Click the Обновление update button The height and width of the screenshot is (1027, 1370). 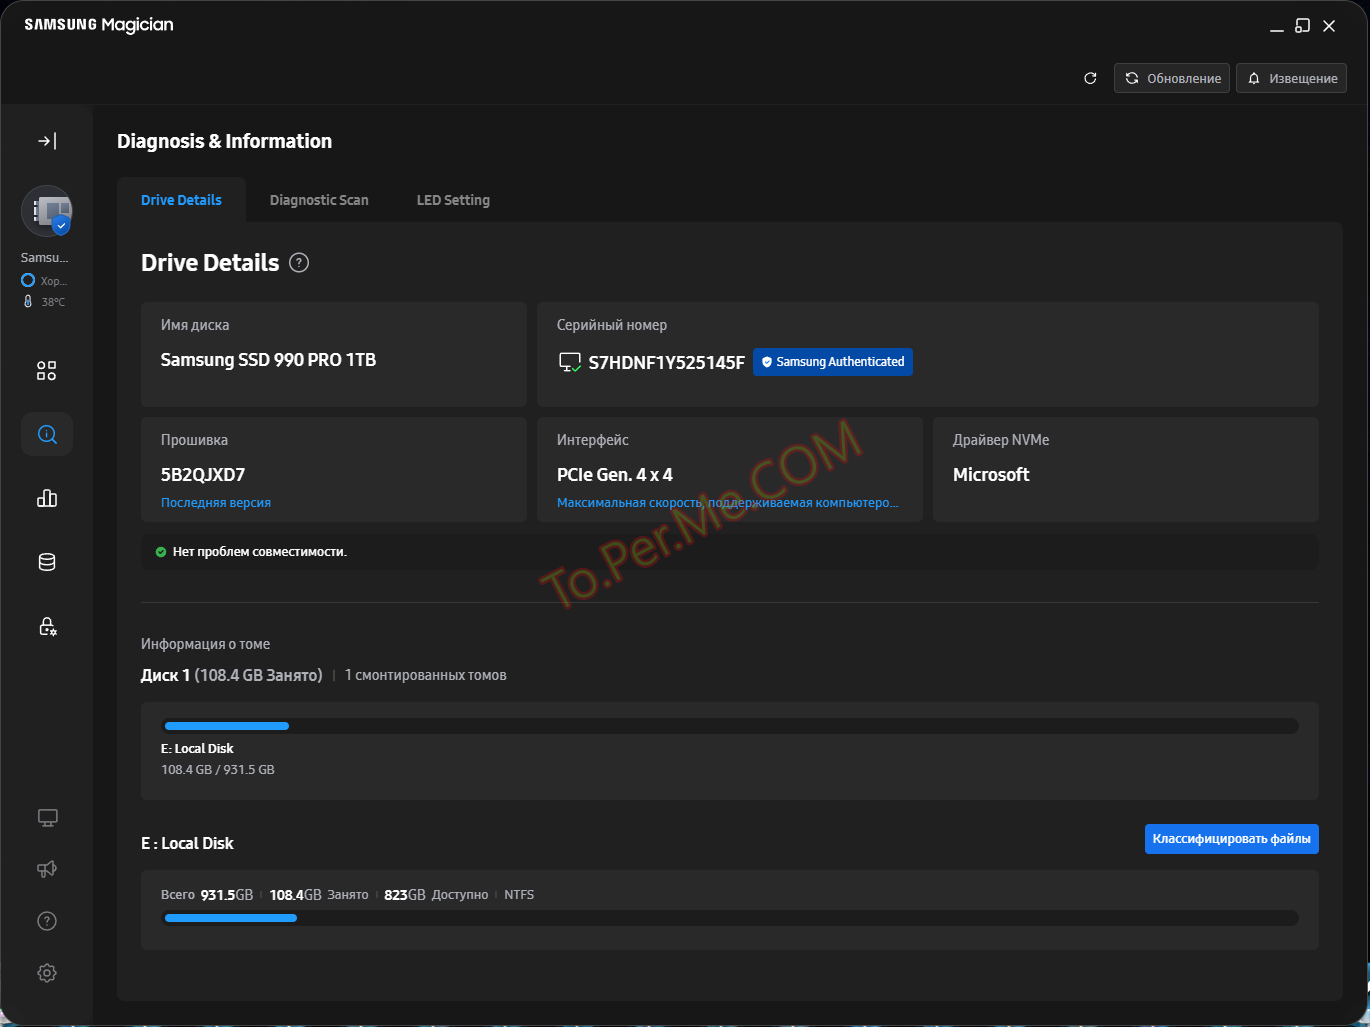coord(1172,78)
